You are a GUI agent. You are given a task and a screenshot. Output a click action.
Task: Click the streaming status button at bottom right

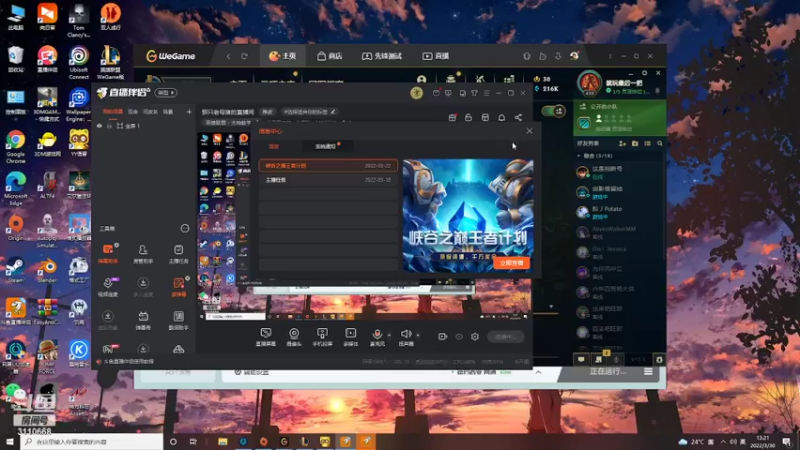(x=505, y=337)
